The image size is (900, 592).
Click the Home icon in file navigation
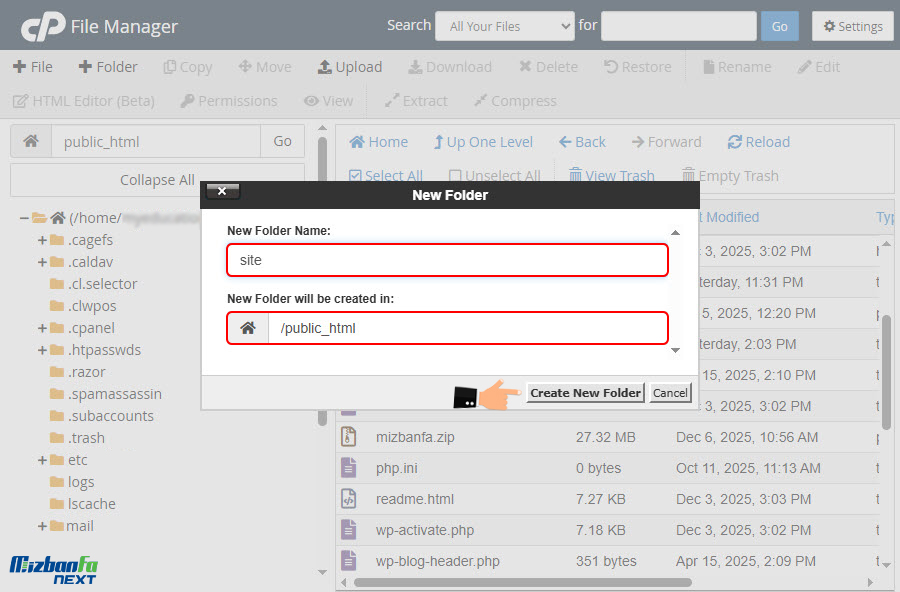(x=357, y=142)
